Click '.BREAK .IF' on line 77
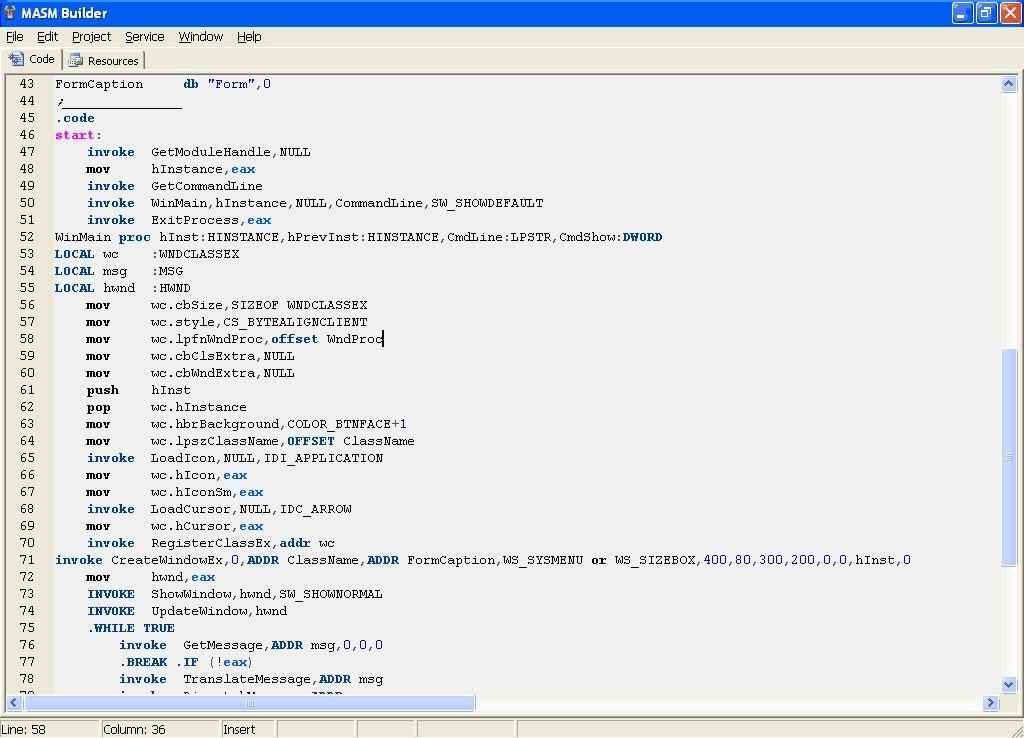 (x=159, y=662)
